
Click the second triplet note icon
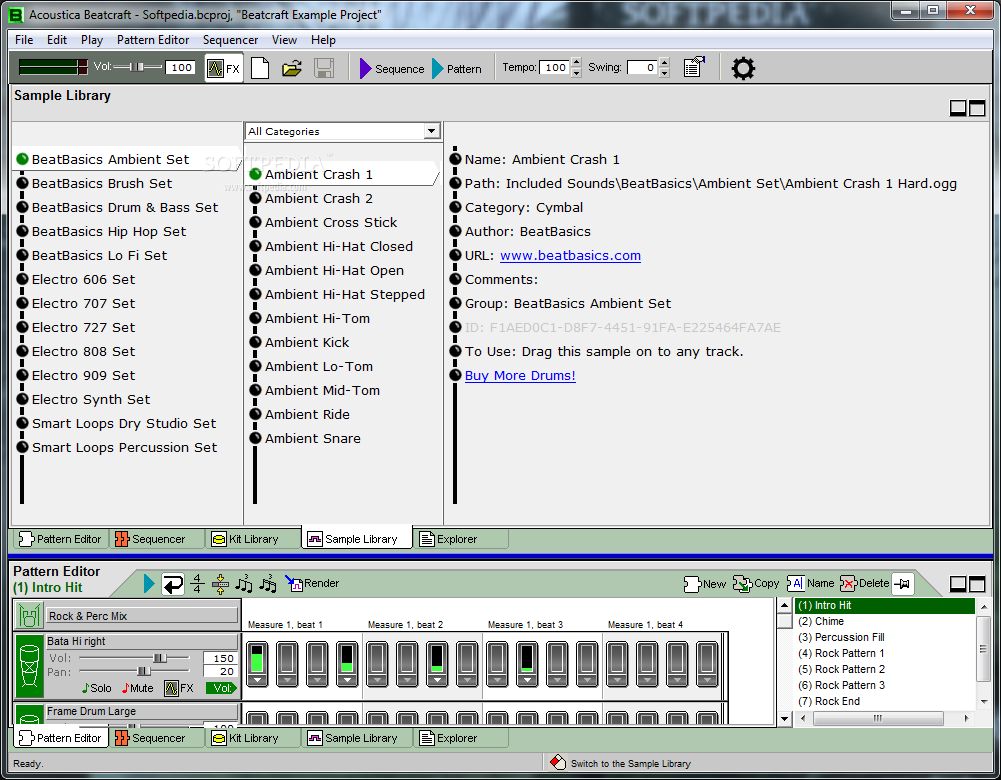(268, 583)
